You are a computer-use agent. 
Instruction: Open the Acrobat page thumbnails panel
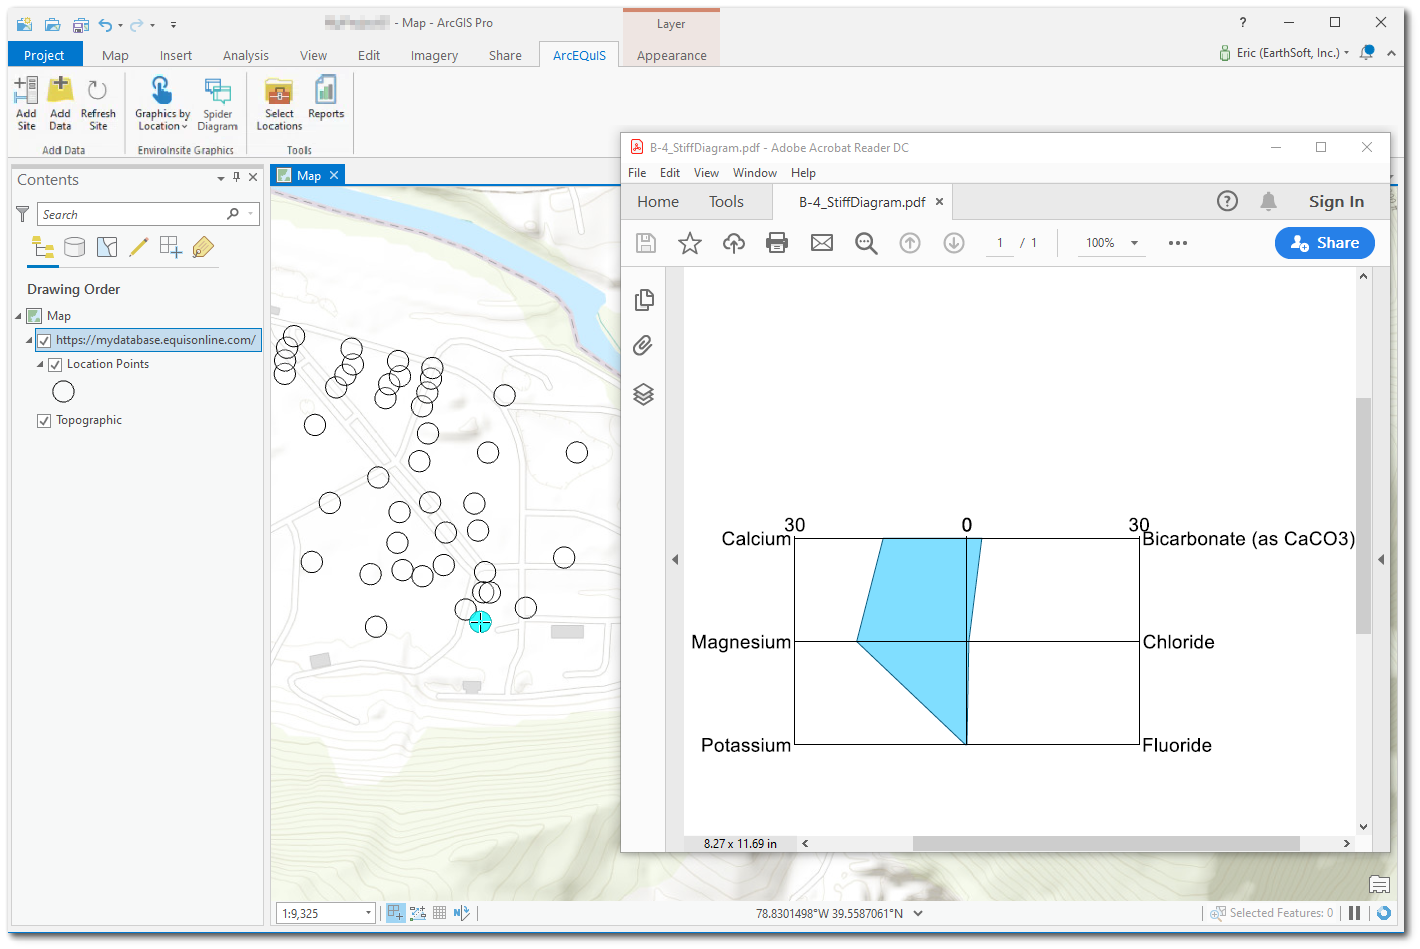click(644, 300)
